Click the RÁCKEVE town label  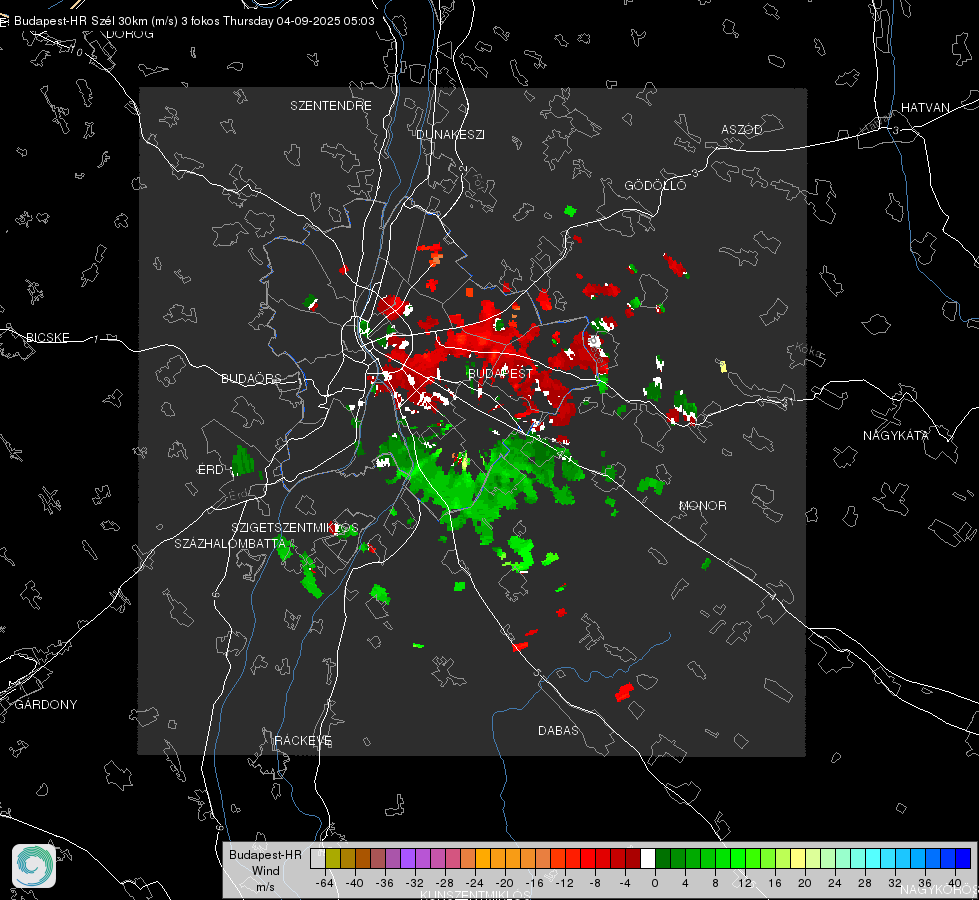coord(303,741)
